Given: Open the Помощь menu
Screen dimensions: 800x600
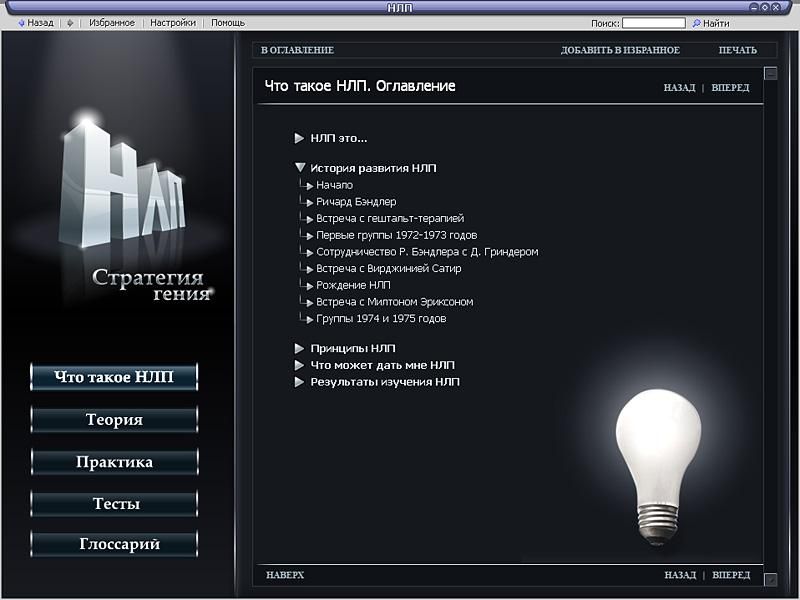Looking at the screenshot, I should pyautogui.click(x=227, y=23).
